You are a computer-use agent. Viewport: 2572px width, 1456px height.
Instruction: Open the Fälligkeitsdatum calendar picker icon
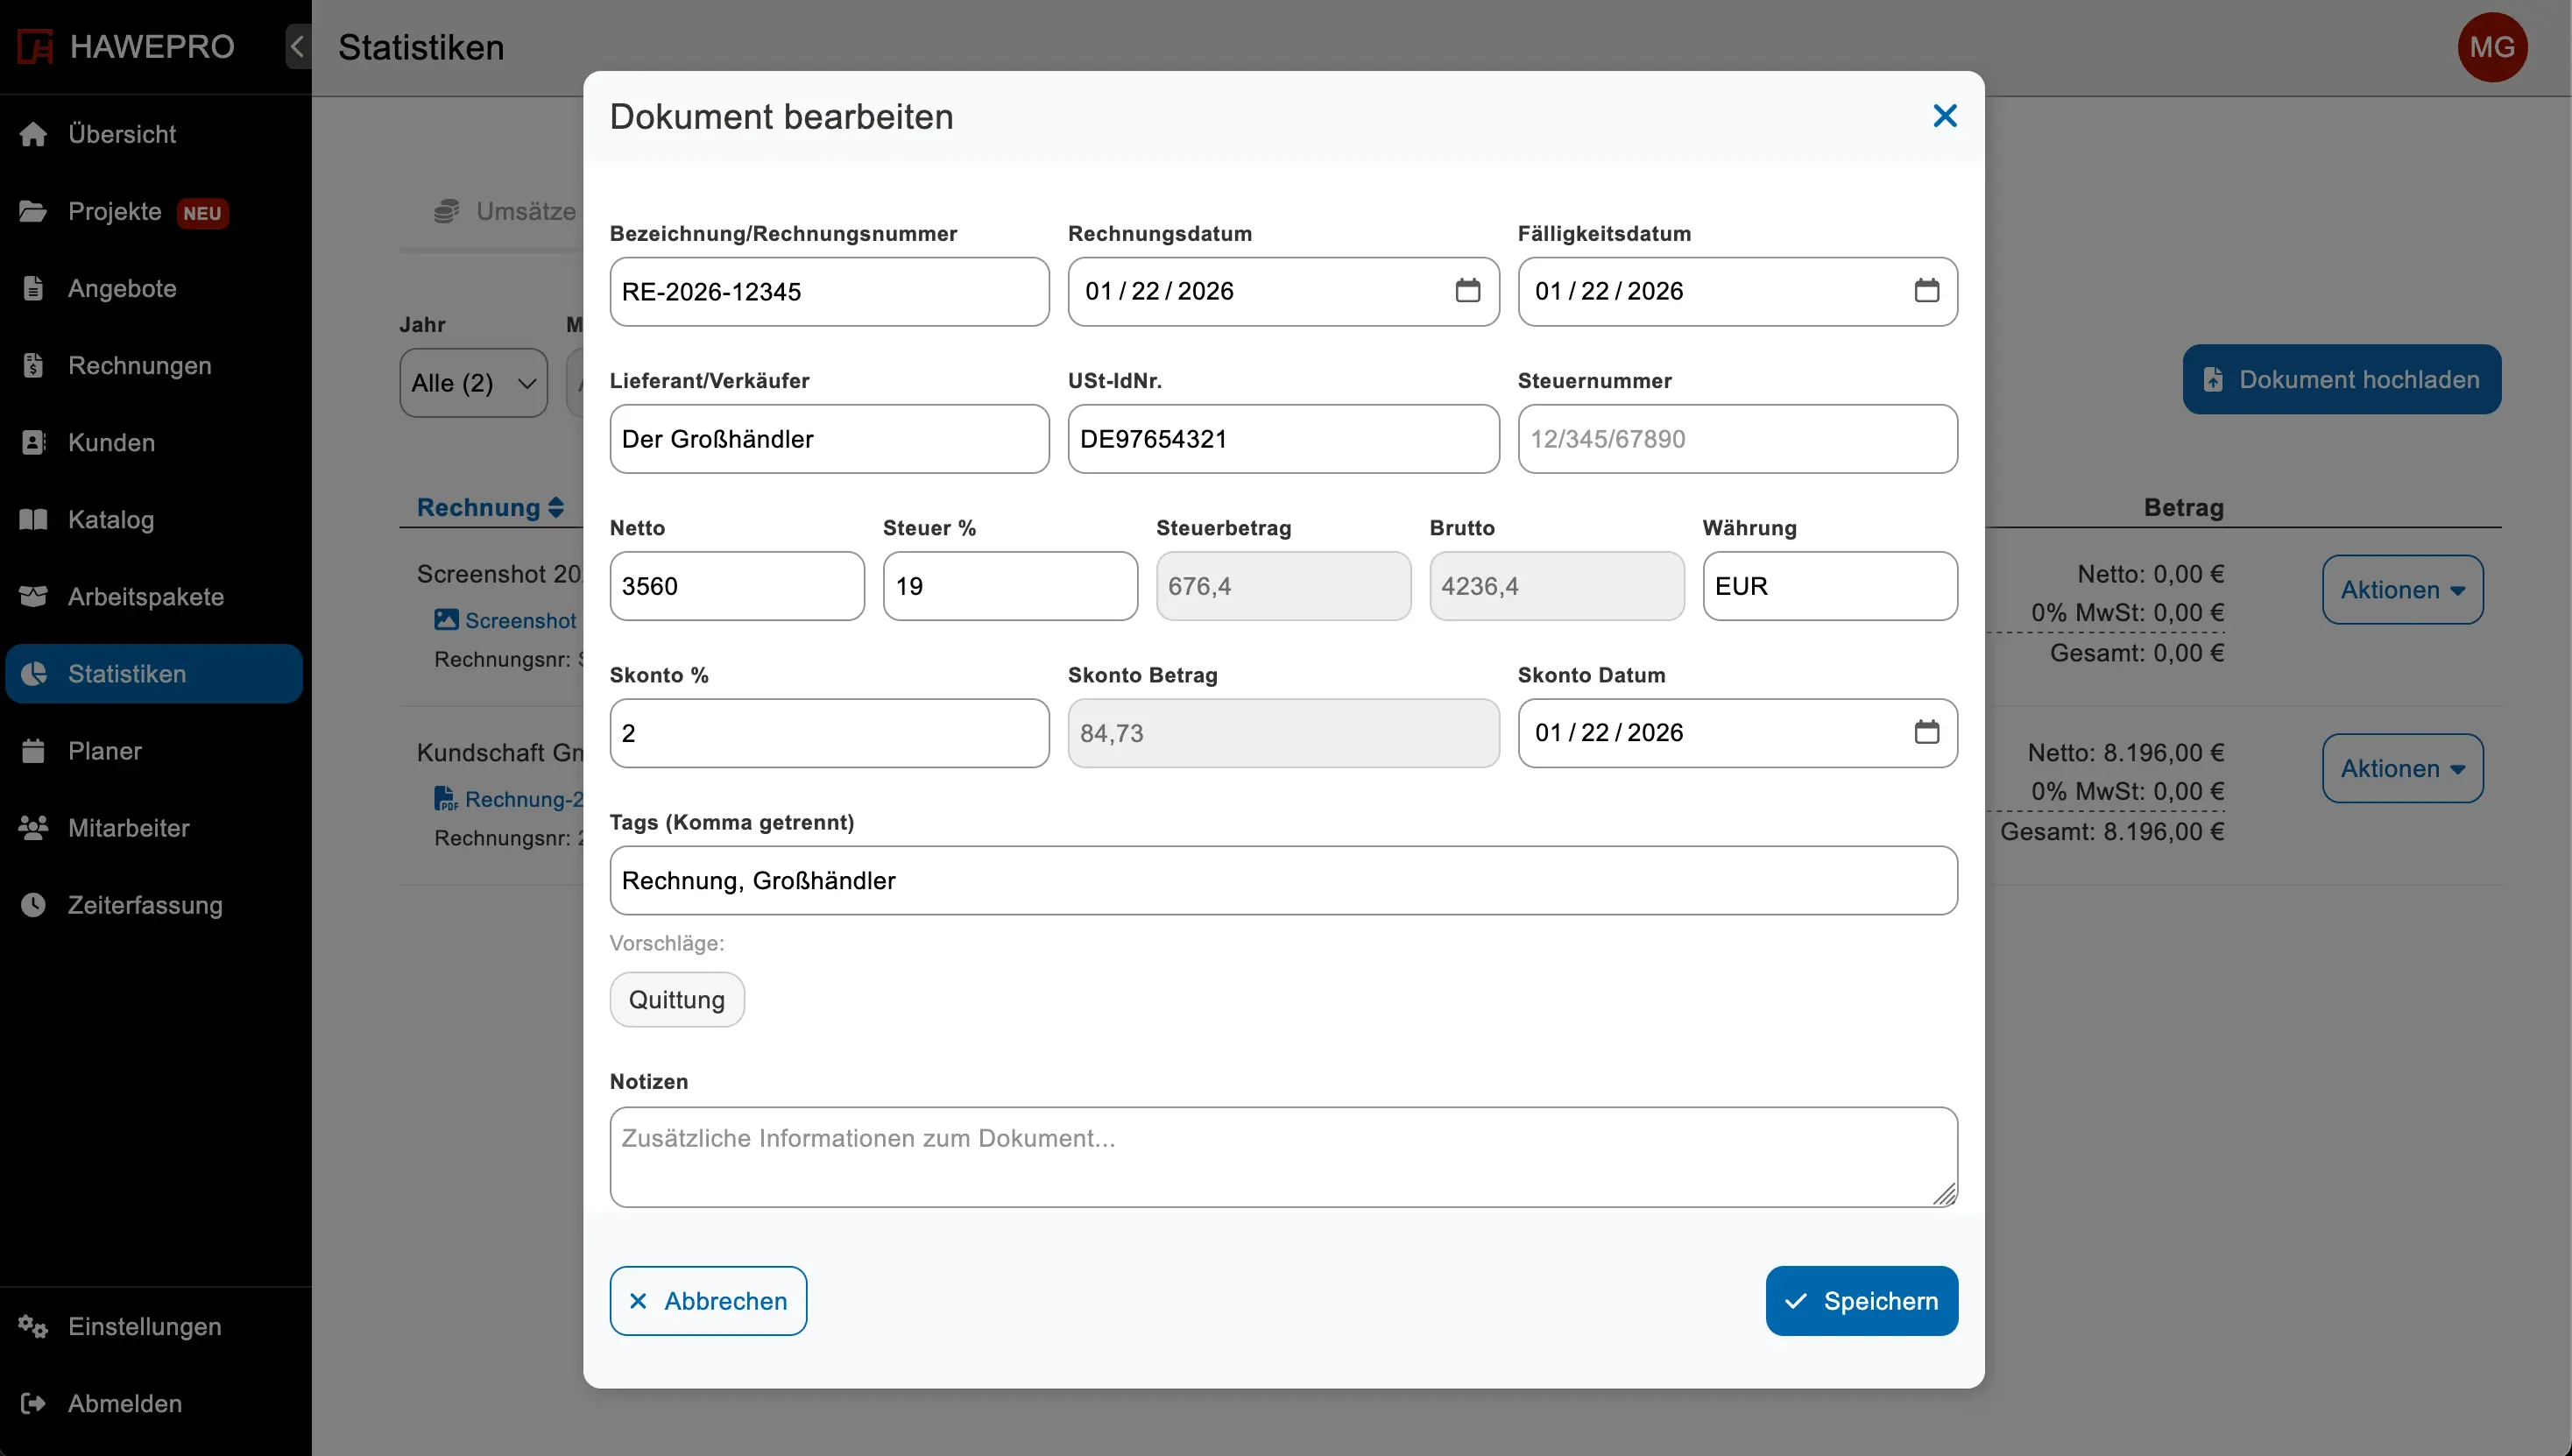pos(1926,291)
